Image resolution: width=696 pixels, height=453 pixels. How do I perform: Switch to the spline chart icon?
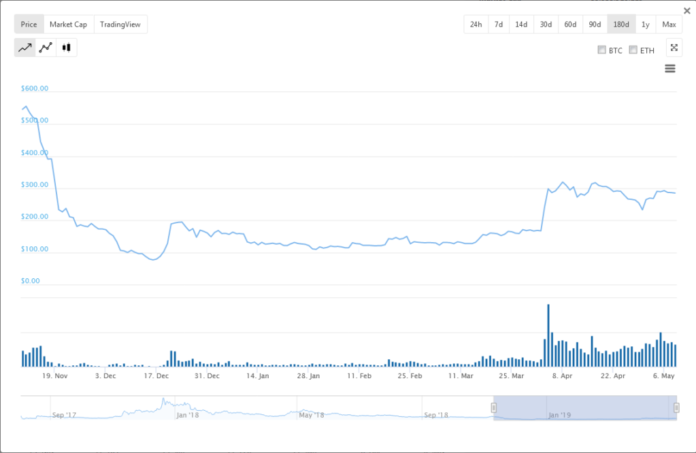tap(46, 47)
